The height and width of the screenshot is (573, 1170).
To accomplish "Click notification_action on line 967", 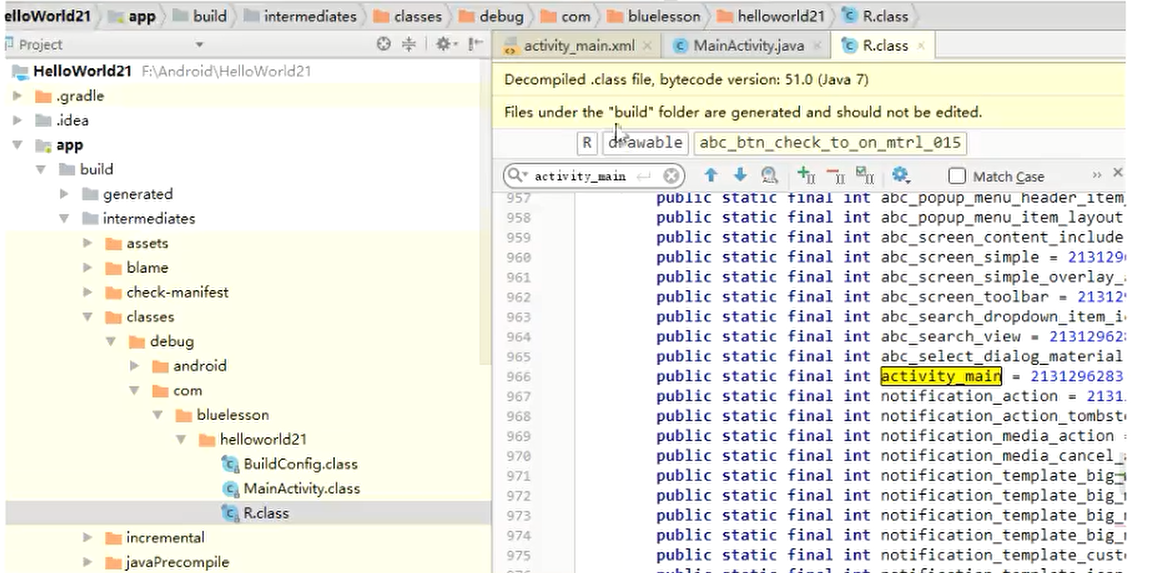I will [969, 396].
